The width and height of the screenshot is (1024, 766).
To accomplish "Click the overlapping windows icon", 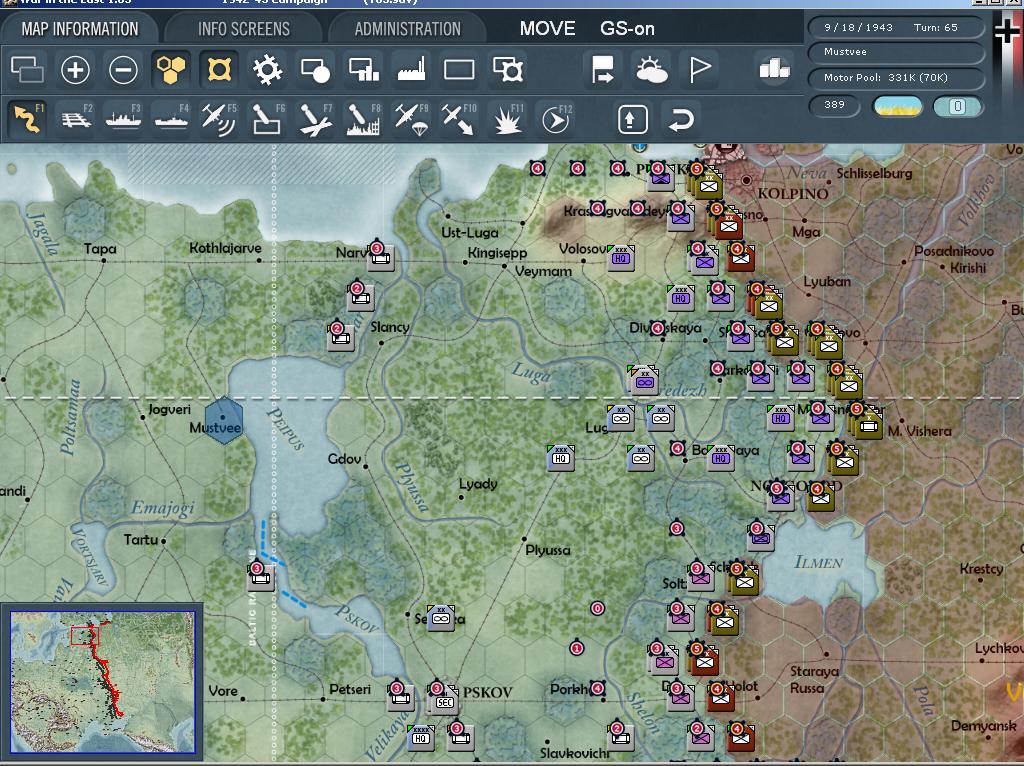I will [27, 69].
